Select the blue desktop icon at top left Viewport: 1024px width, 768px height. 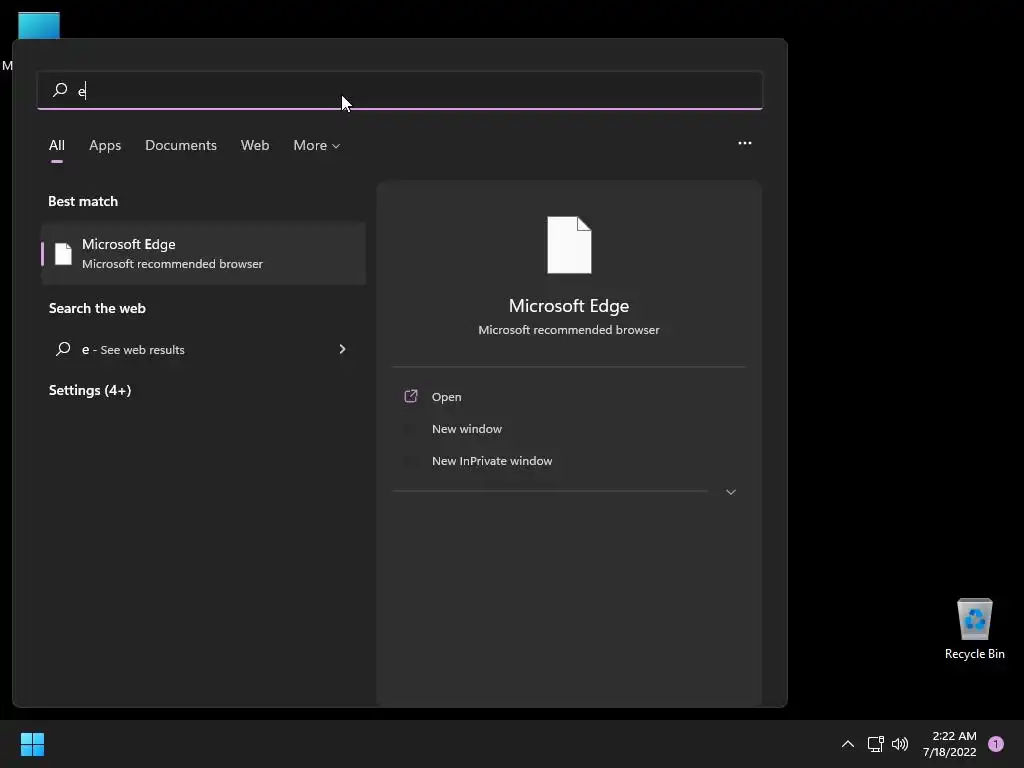[39, 26]
